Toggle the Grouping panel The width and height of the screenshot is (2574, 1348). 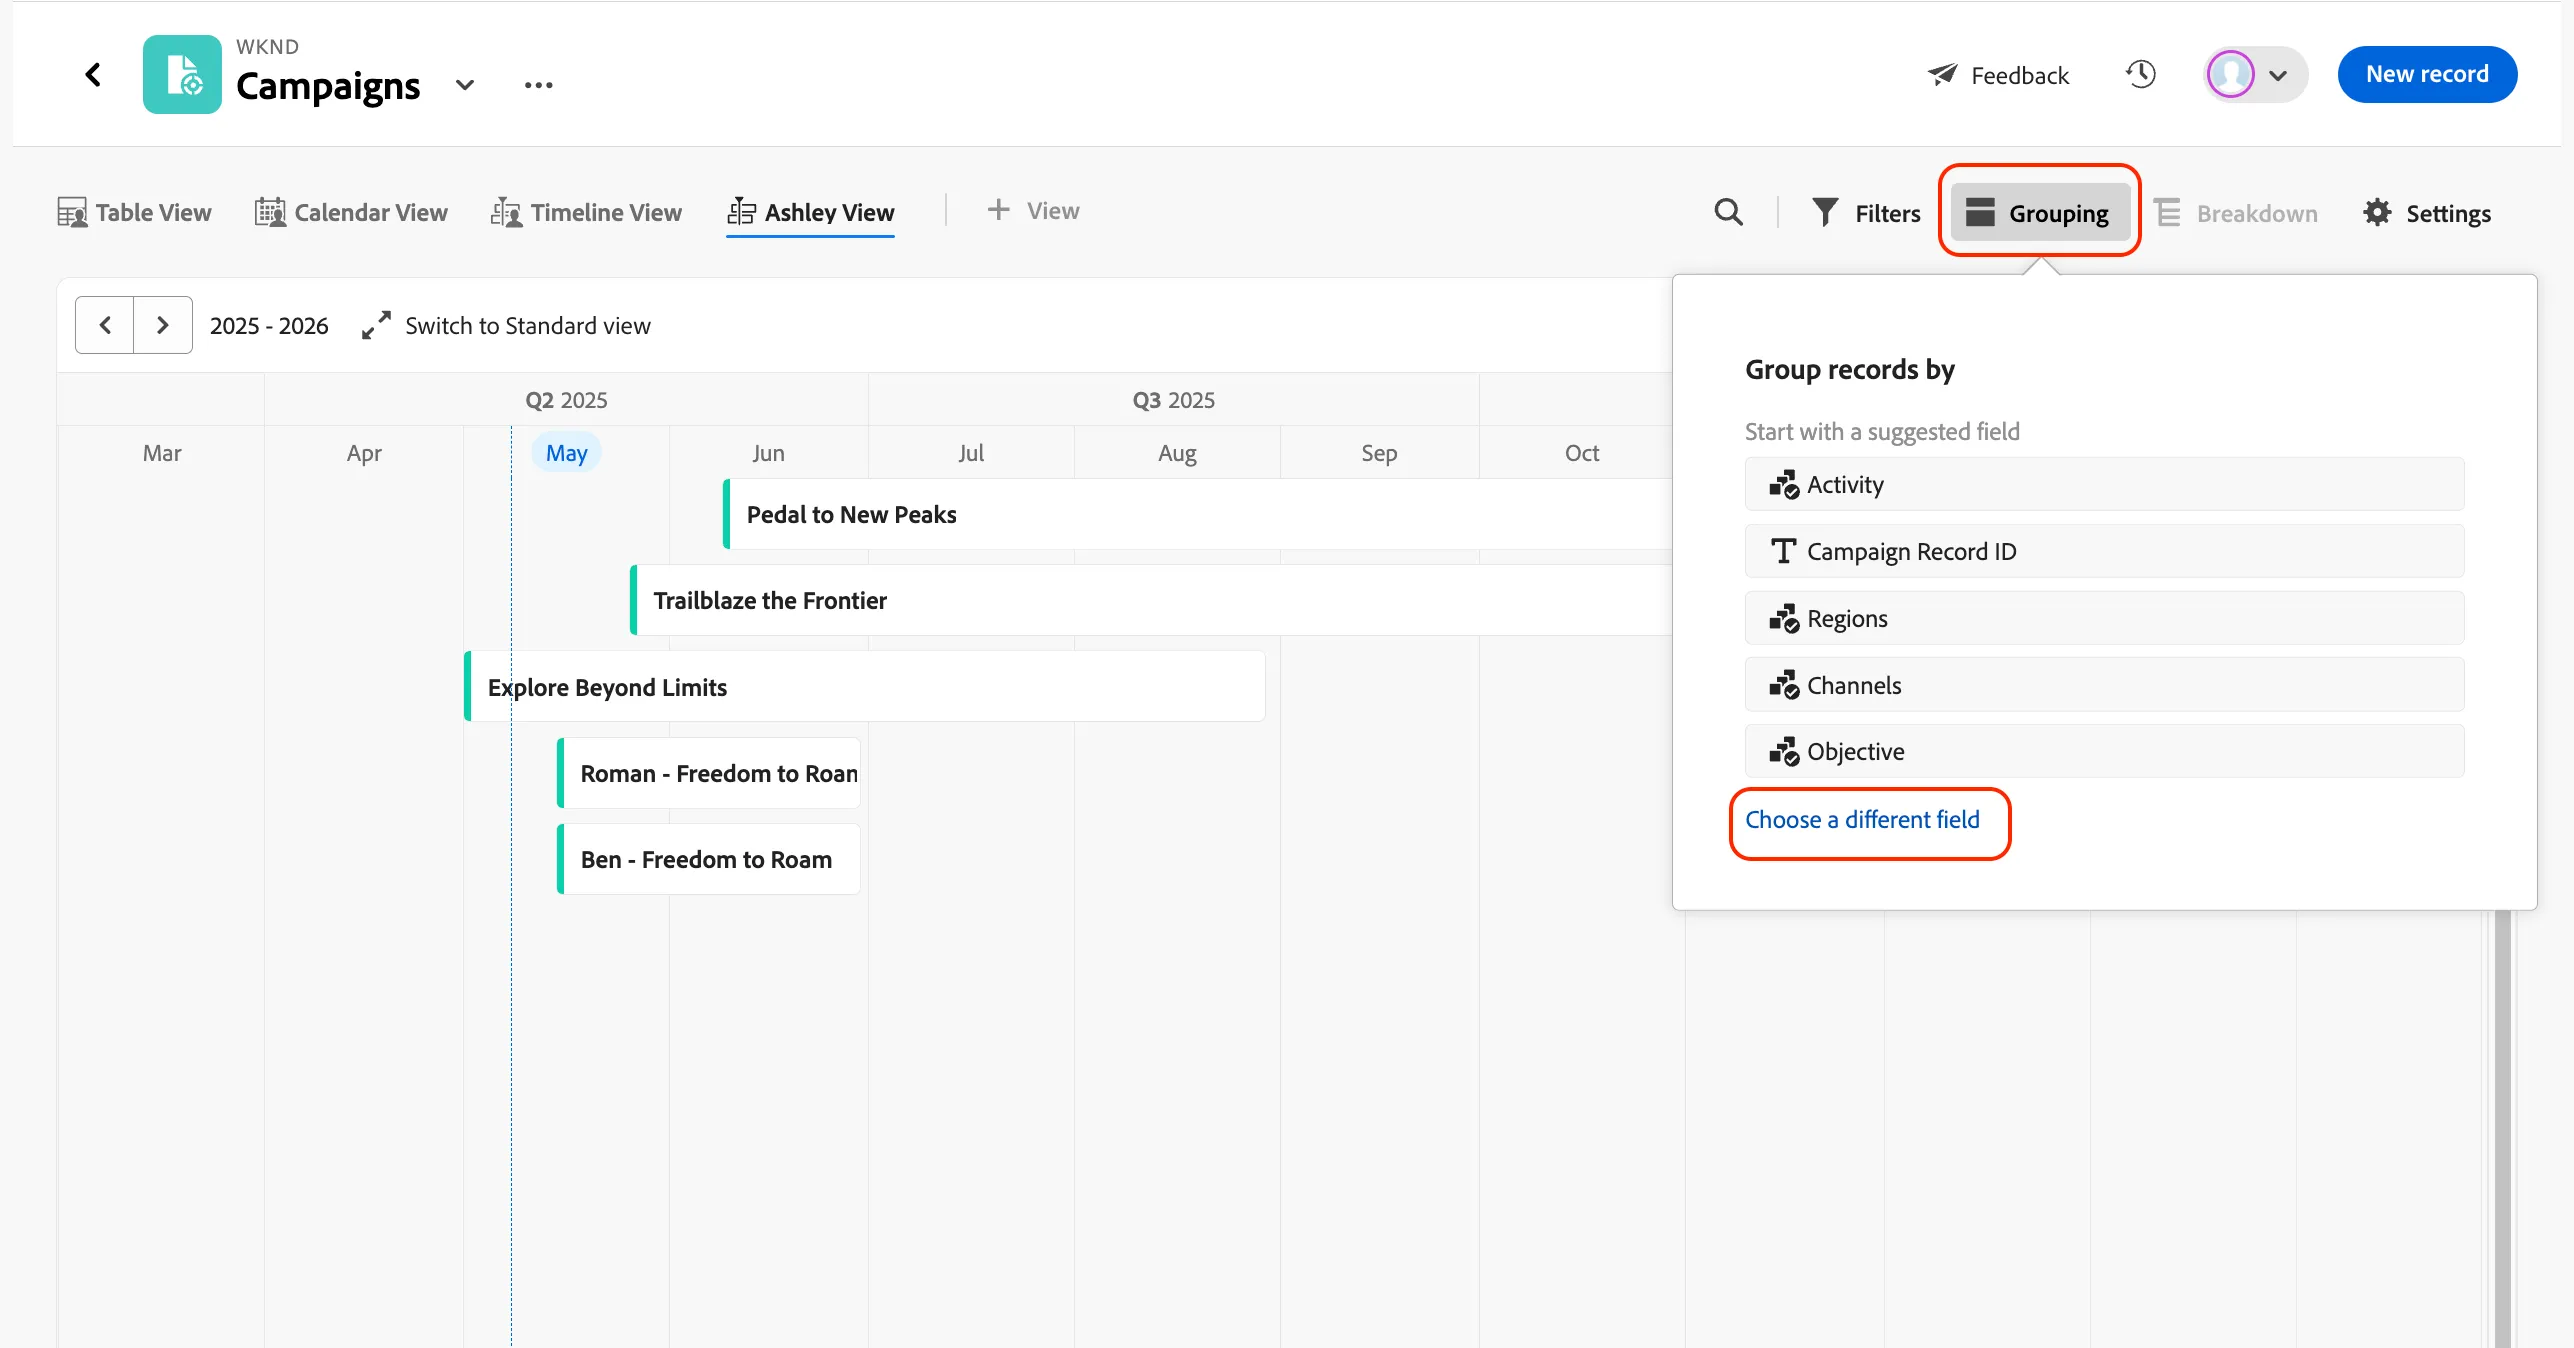(x=2039, y=212)
